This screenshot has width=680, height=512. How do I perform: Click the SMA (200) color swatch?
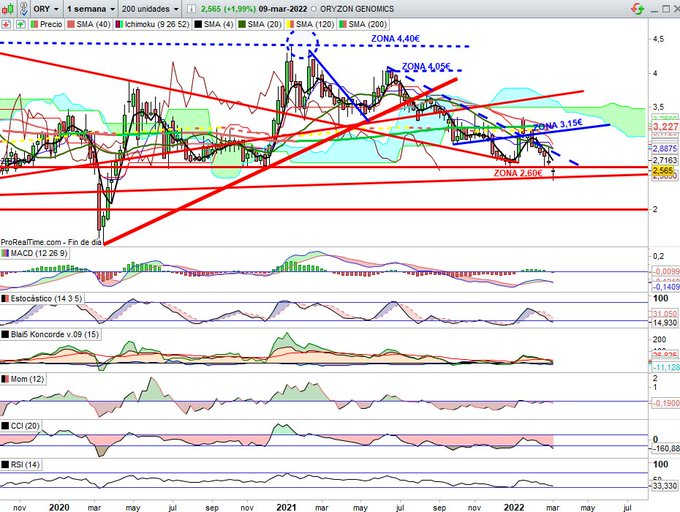pos(343,24)
